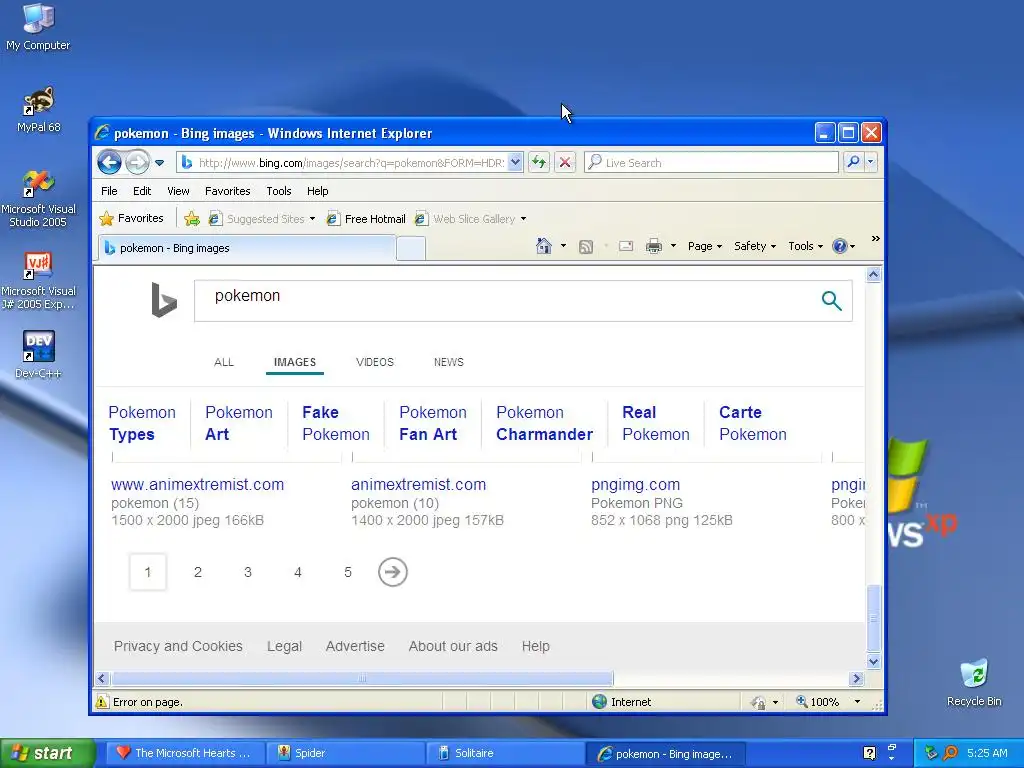Open address bar URL history dropdown
This screenshot has height=768, width=1024.
[515, 162]
